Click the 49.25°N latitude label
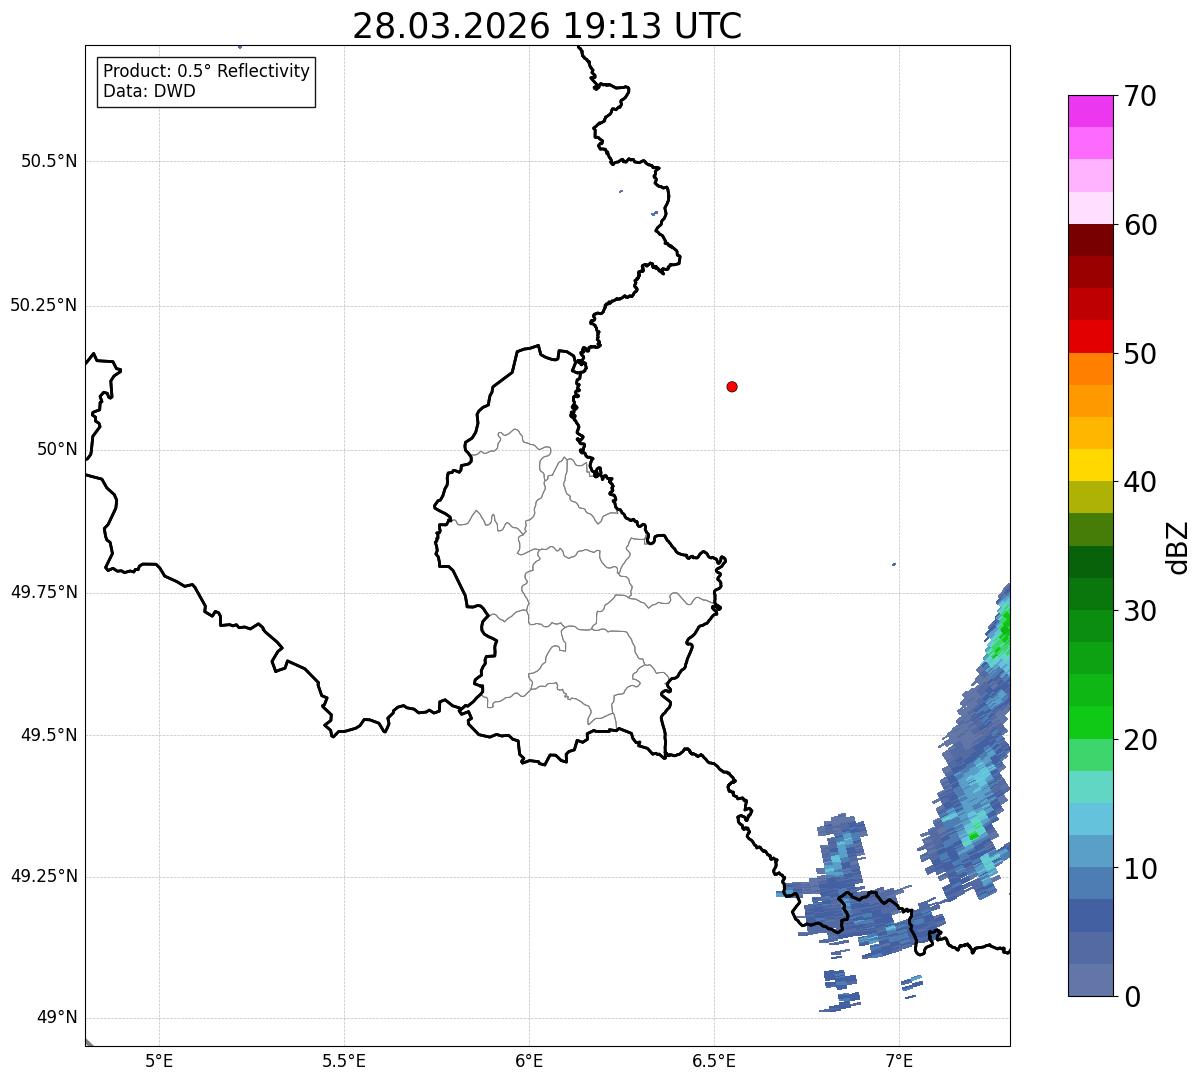The image size is (1202, 1081). pyautogui.click(x=44, y=877)
